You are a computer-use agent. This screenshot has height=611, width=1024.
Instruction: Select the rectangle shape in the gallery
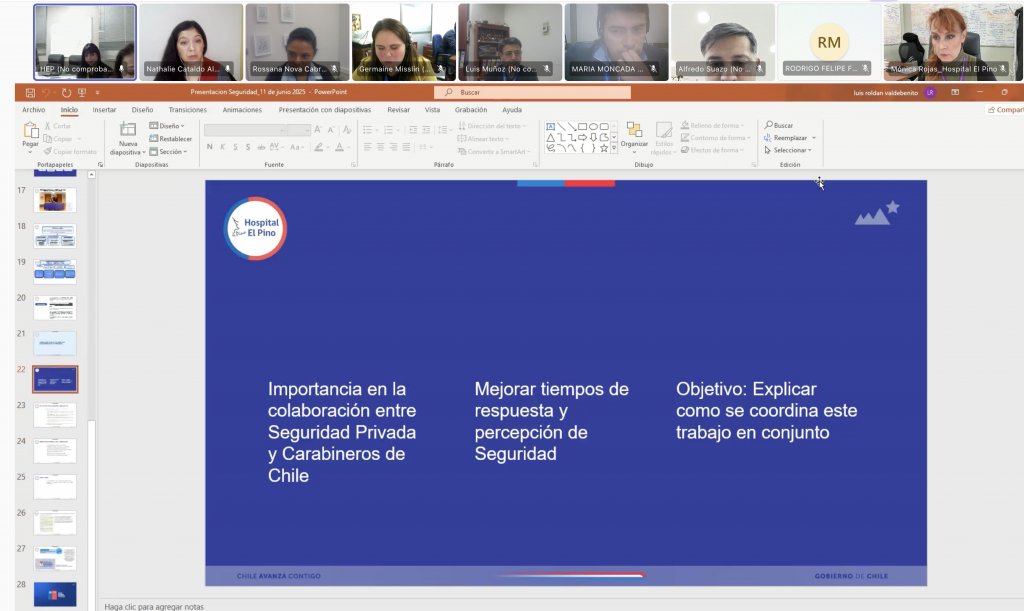coord(583,127)
